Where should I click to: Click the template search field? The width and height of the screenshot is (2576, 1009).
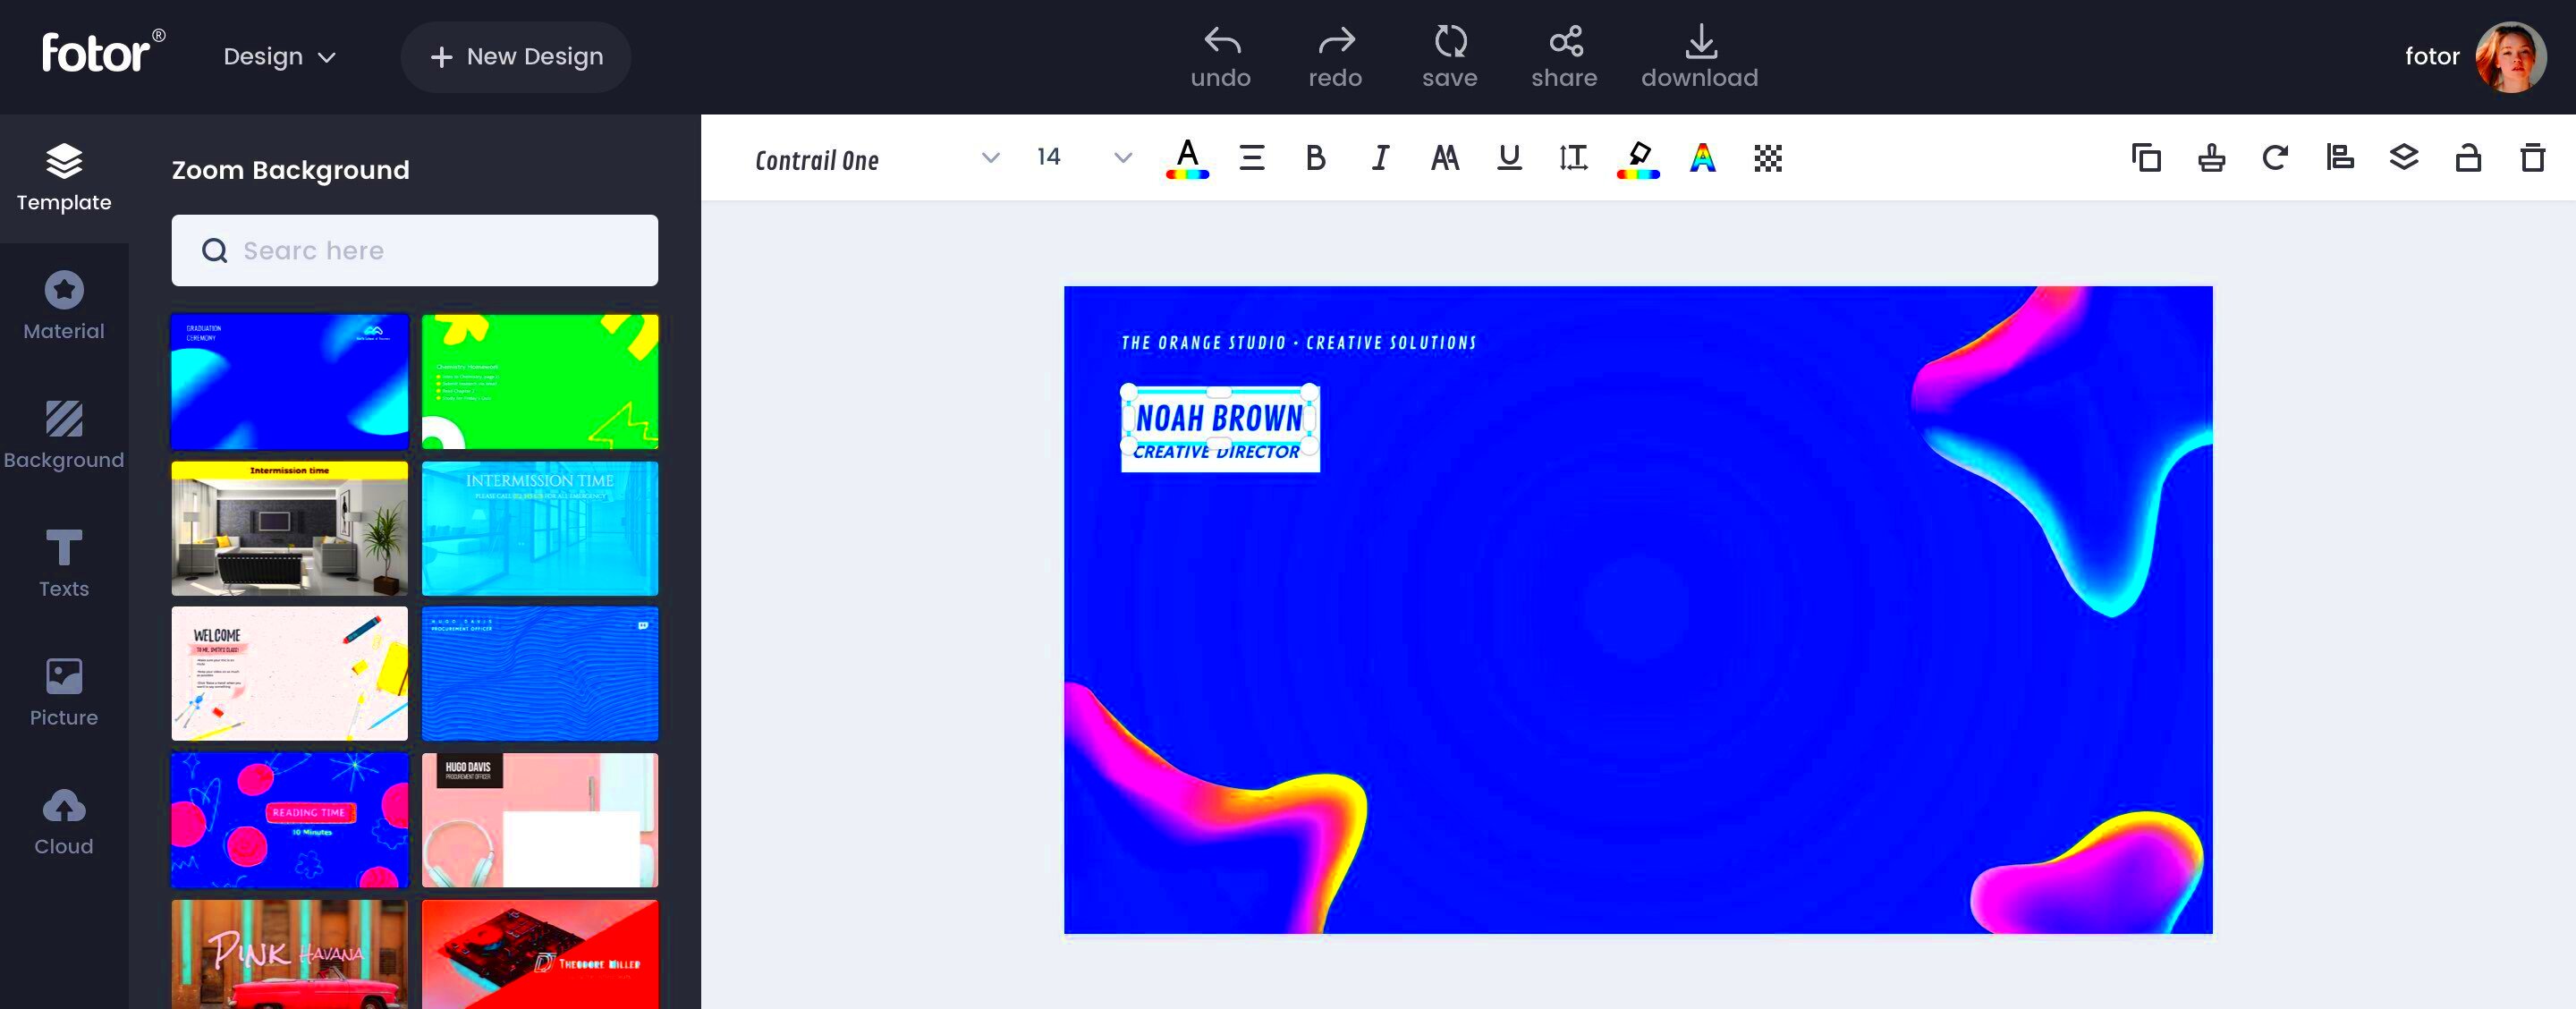coord(415,250)
